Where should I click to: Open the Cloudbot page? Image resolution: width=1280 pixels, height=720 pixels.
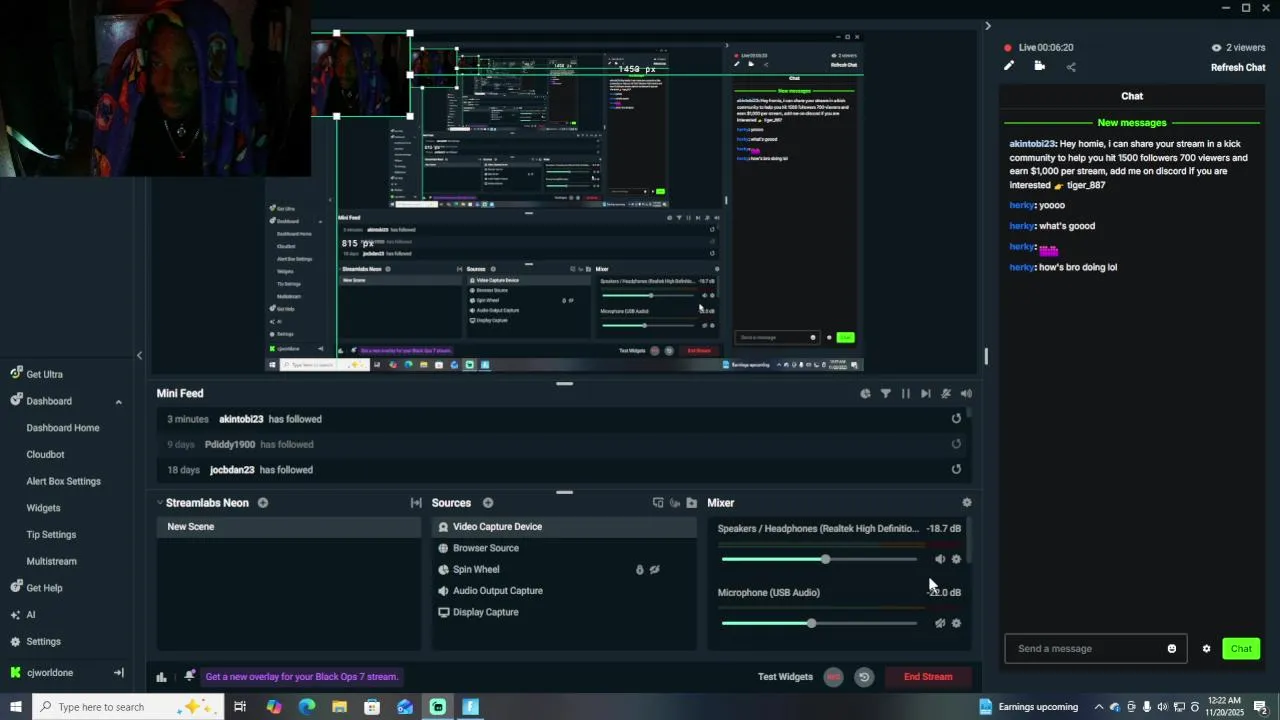[46, 455]
